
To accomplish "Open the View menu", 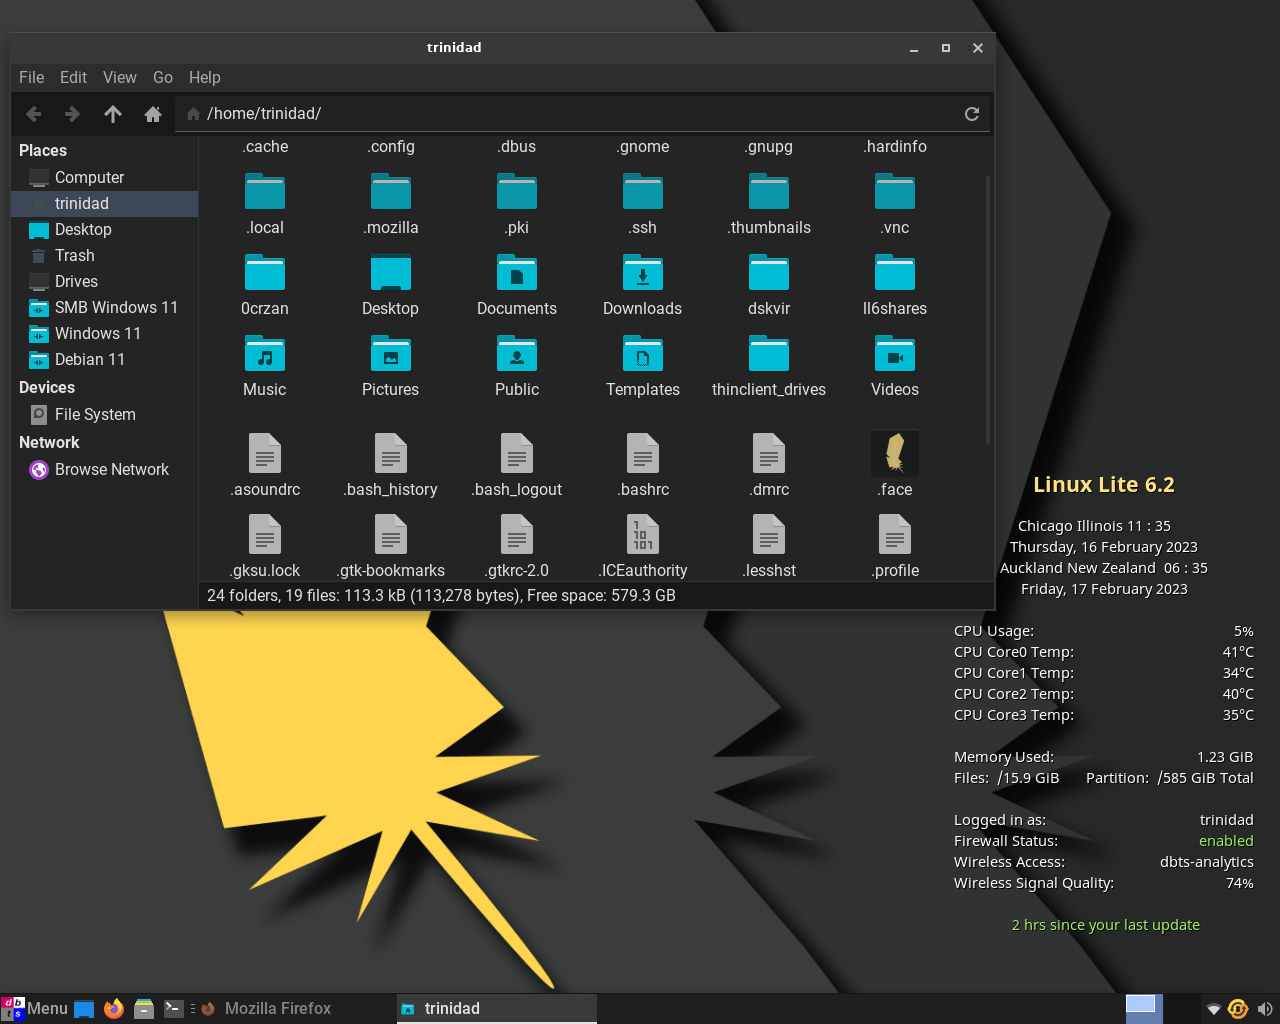I will (120, 77).
